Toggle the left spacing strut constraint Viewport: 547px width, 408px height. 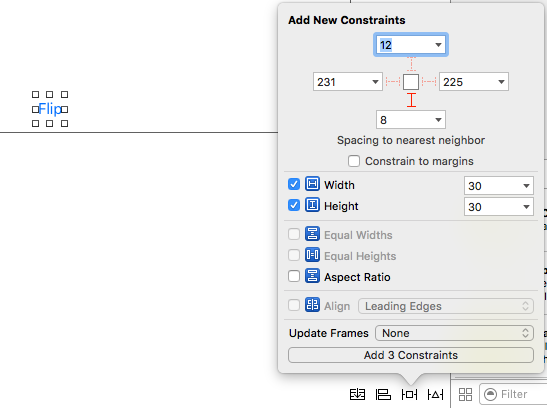click(x=393, y=82)
